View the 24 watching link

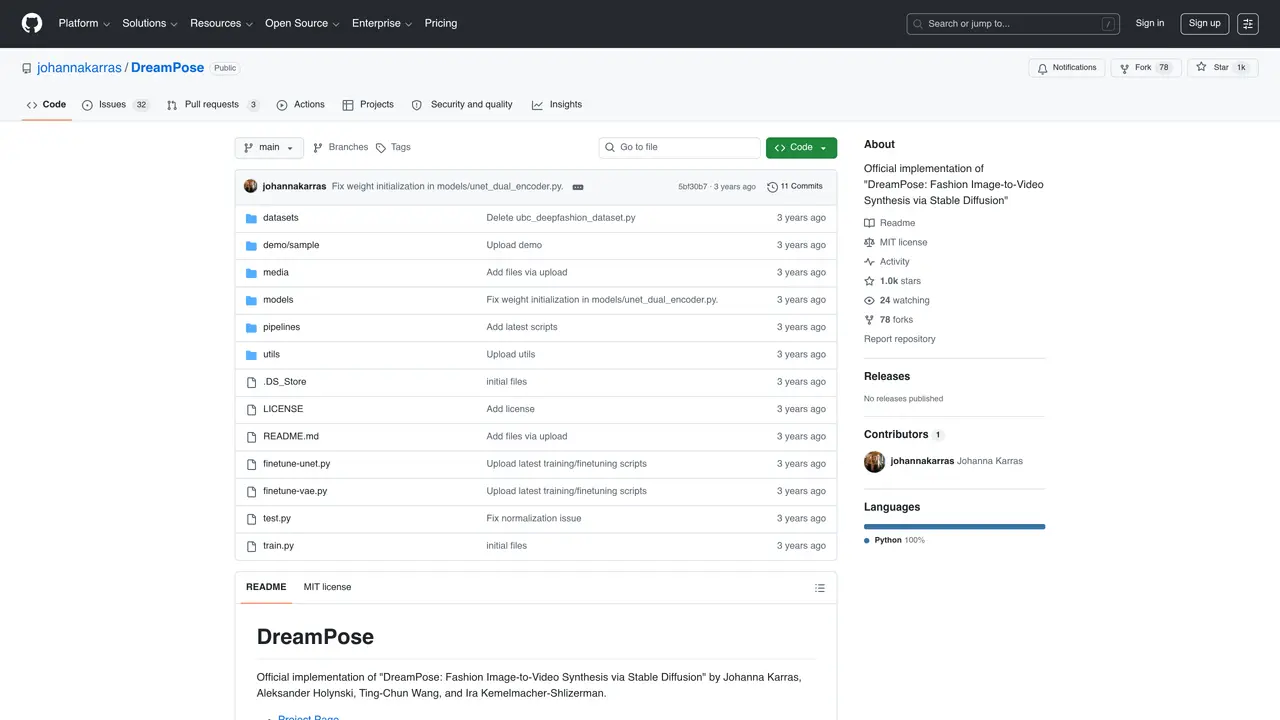click(x=897, y=301)
